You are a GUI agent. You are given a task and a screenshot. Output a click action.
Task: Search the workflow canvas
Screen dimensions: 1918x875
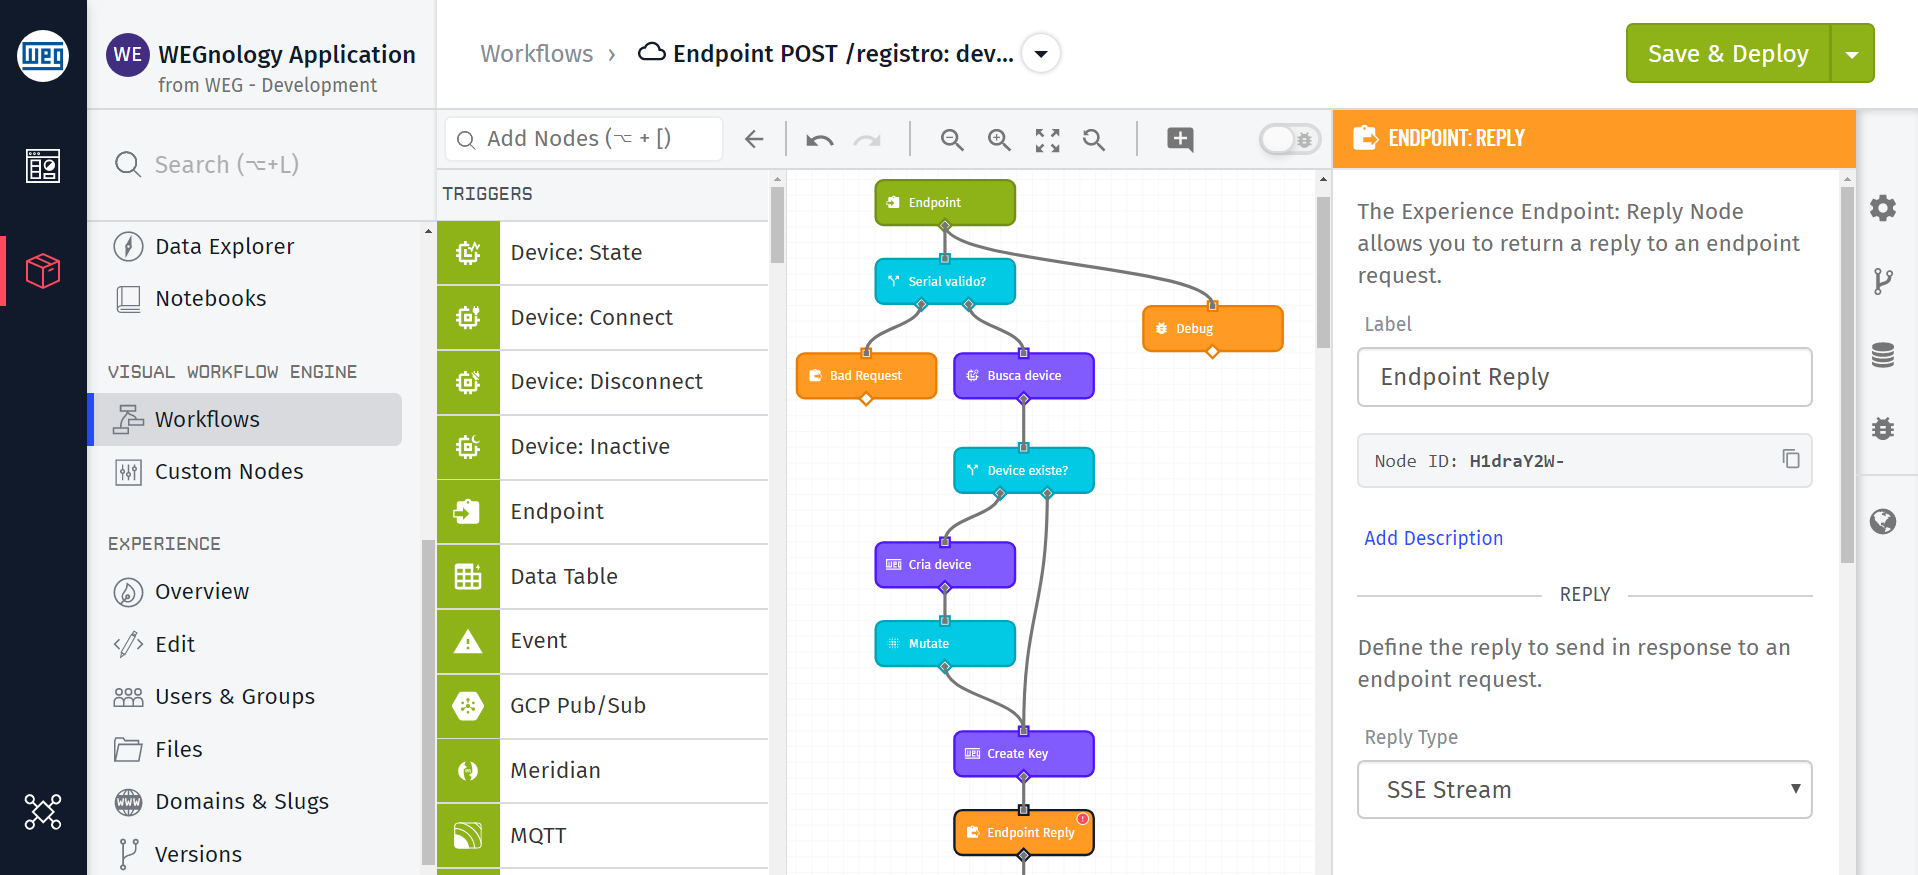(1094, 140)
